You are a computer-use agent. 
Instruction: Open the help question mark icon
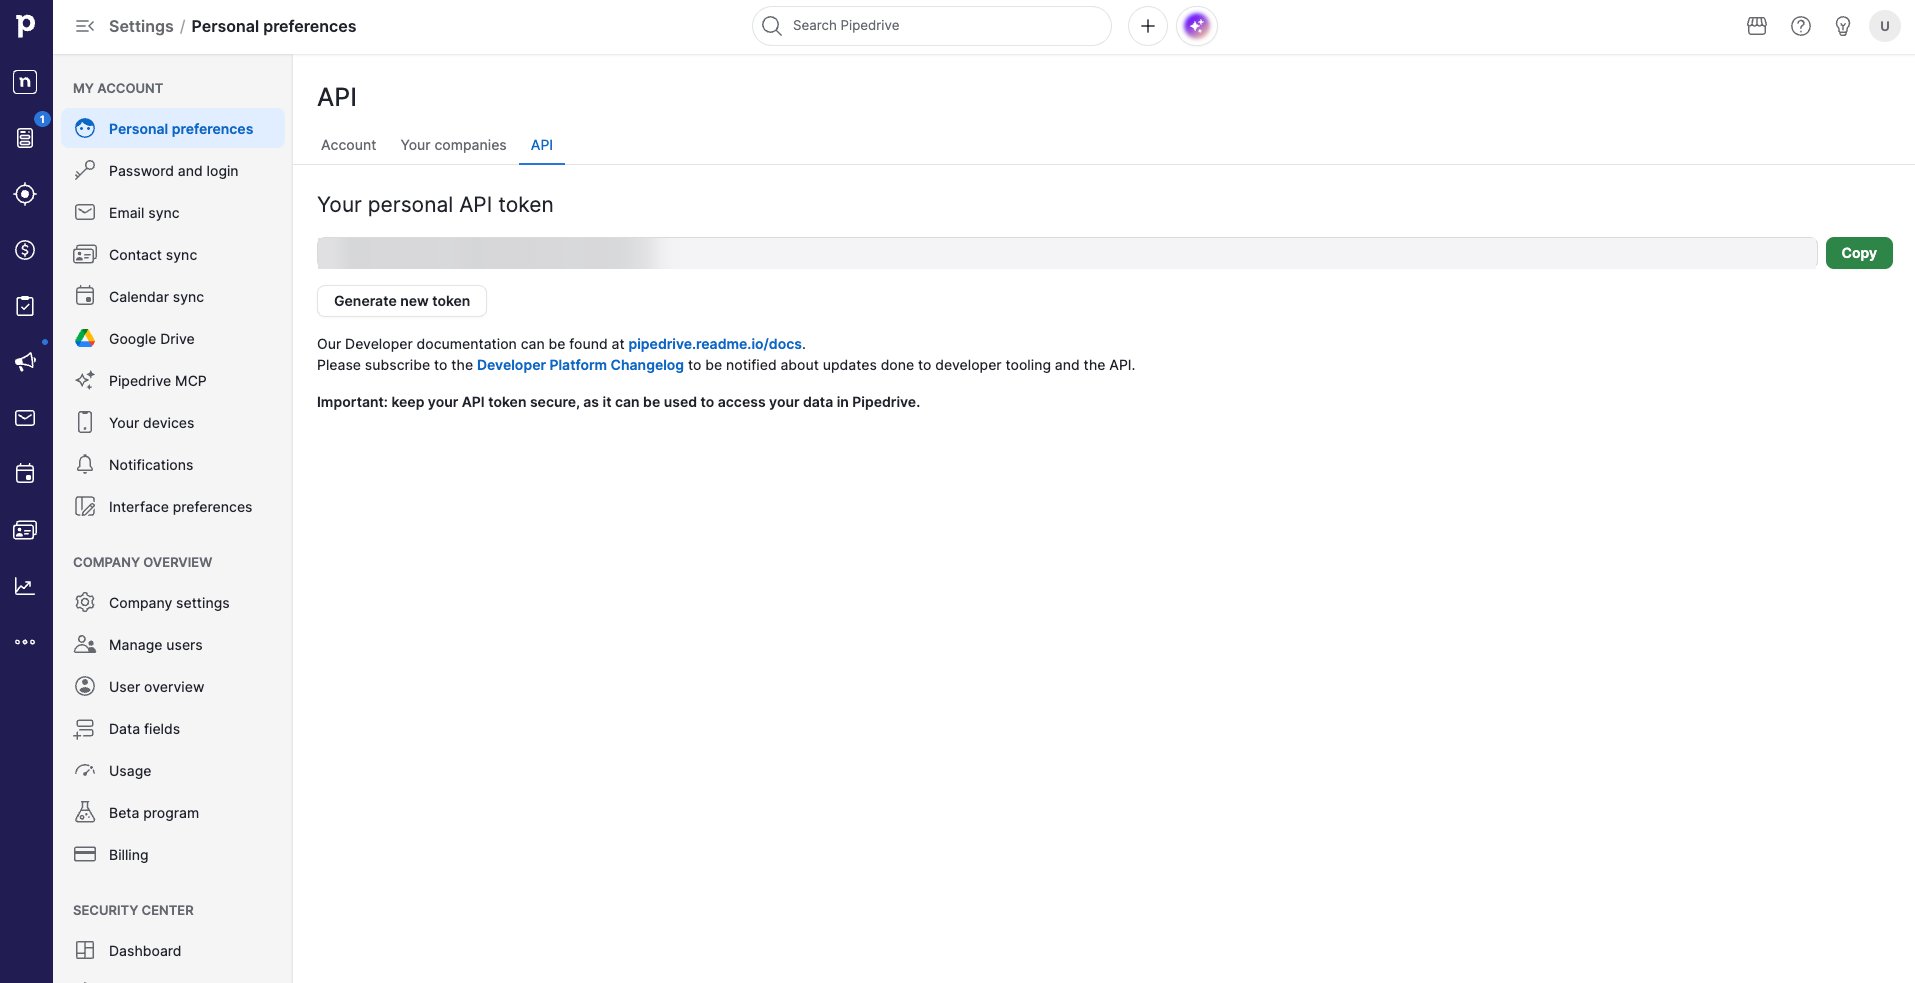pos(1801,26)
